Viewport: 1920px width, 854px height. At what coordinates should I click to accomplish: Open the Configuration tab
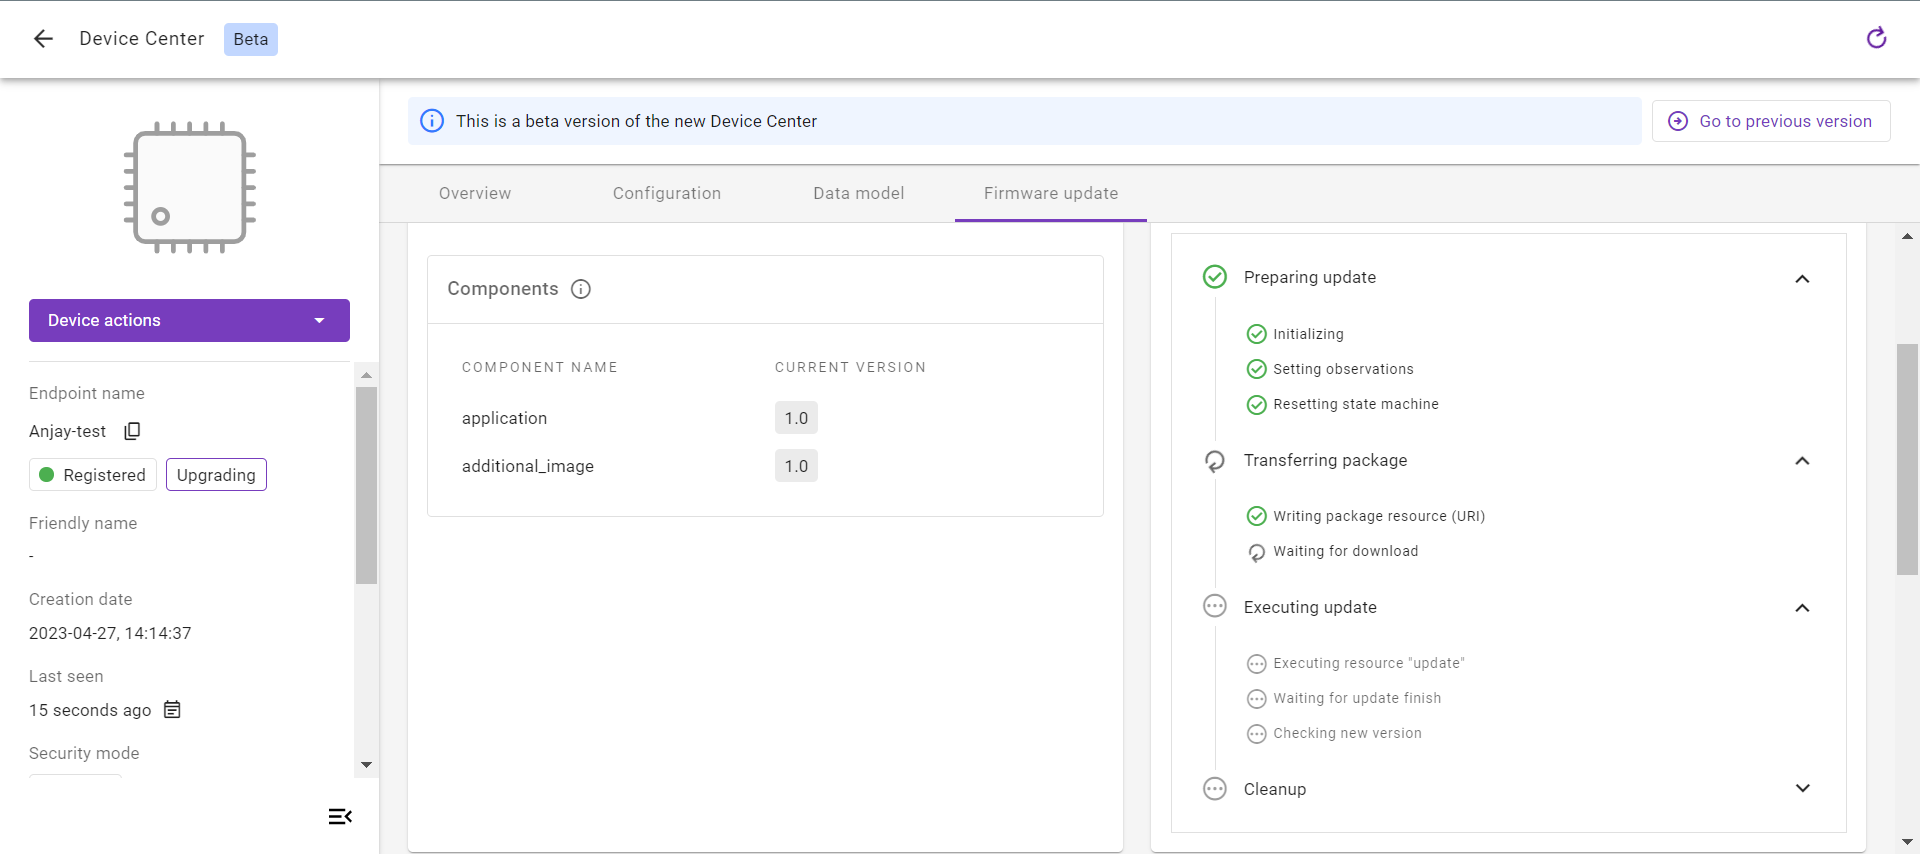click(667, 193)
